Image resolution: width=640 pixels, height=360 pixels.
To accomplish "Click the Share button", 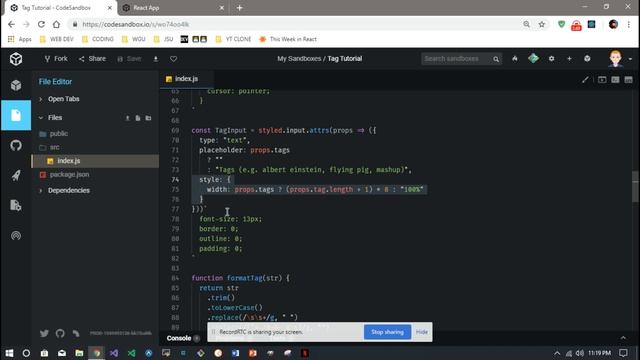I will pyautogui.click(x=92, y=59).
